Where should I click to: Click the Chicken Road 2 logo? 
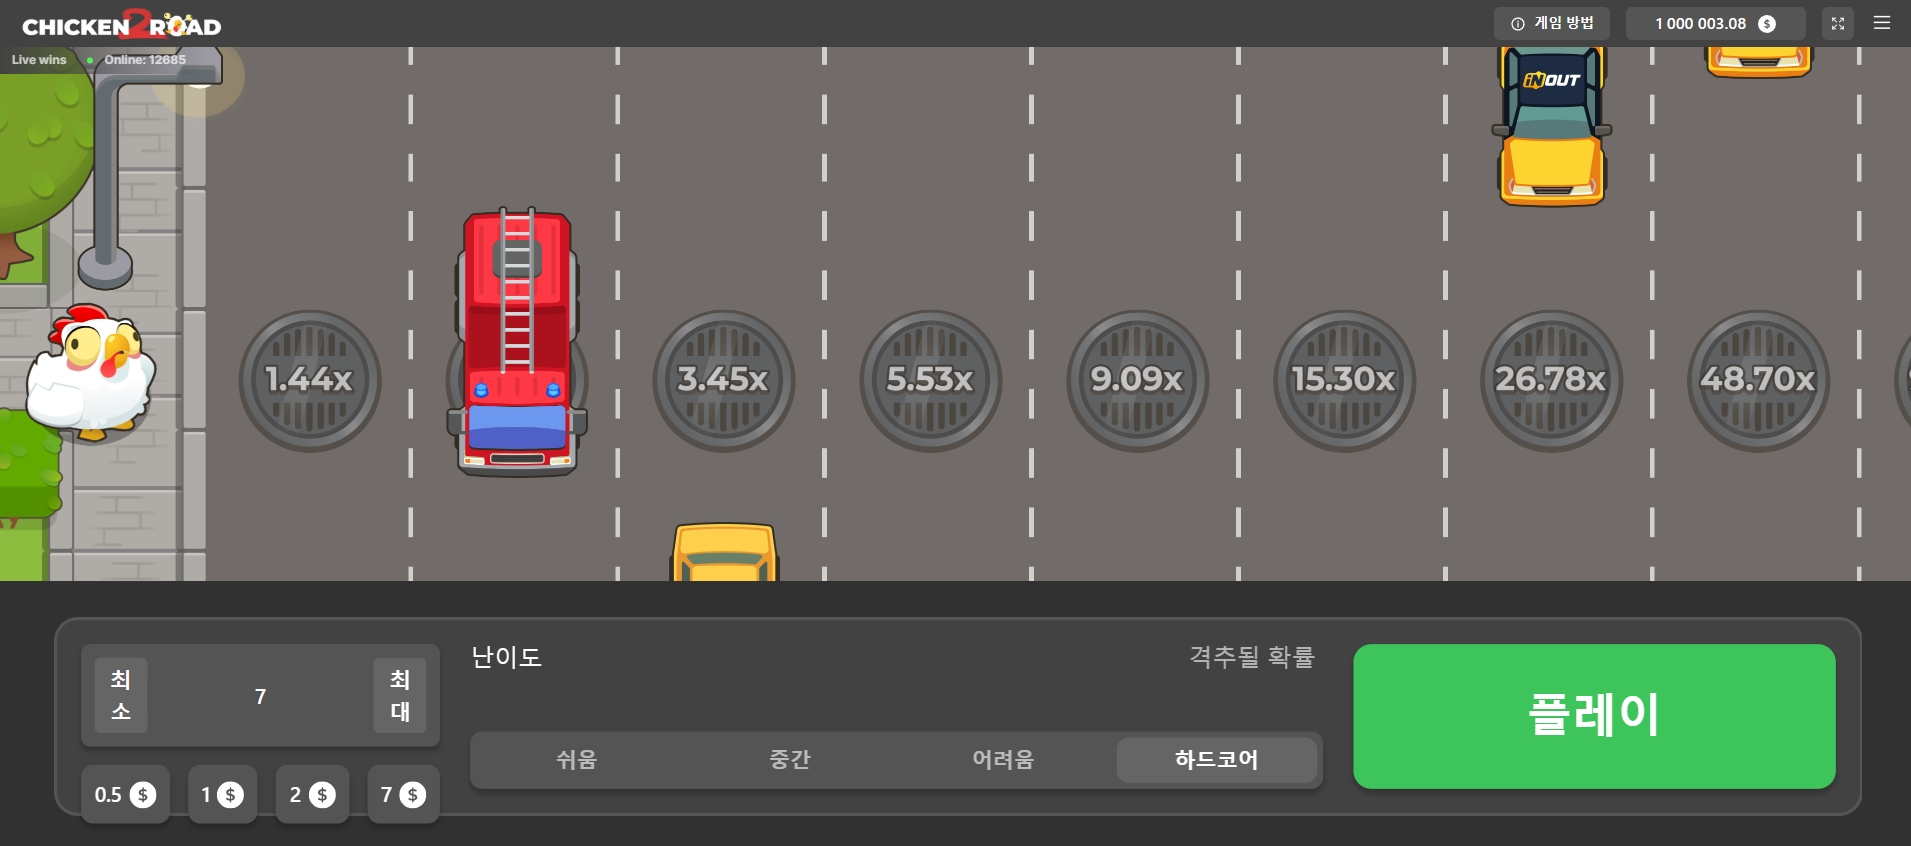click(121, 25)
